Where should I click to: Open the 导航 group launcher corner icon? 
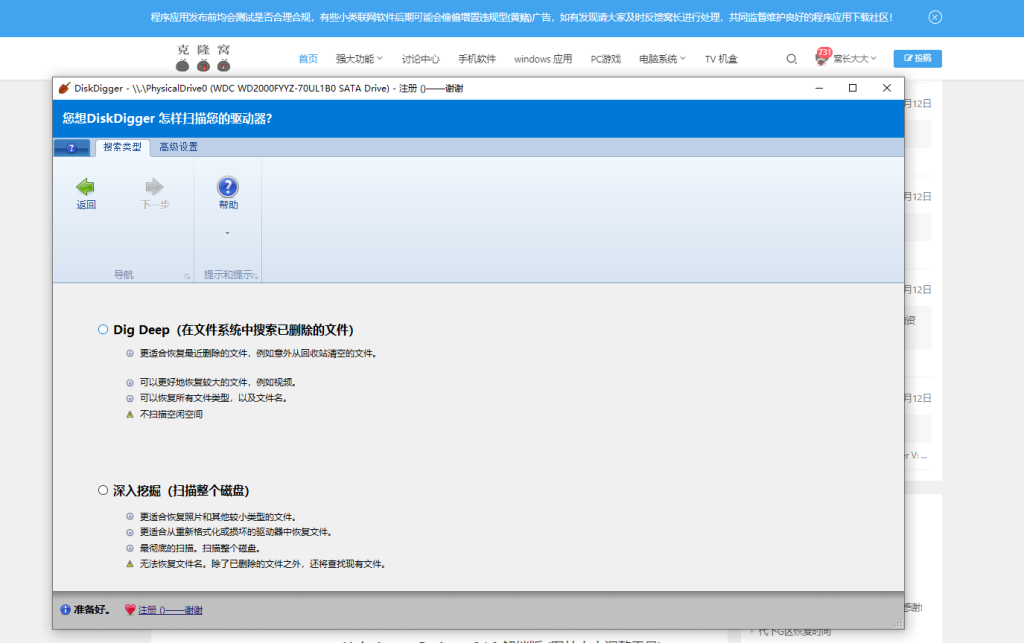tap(187, 276)
